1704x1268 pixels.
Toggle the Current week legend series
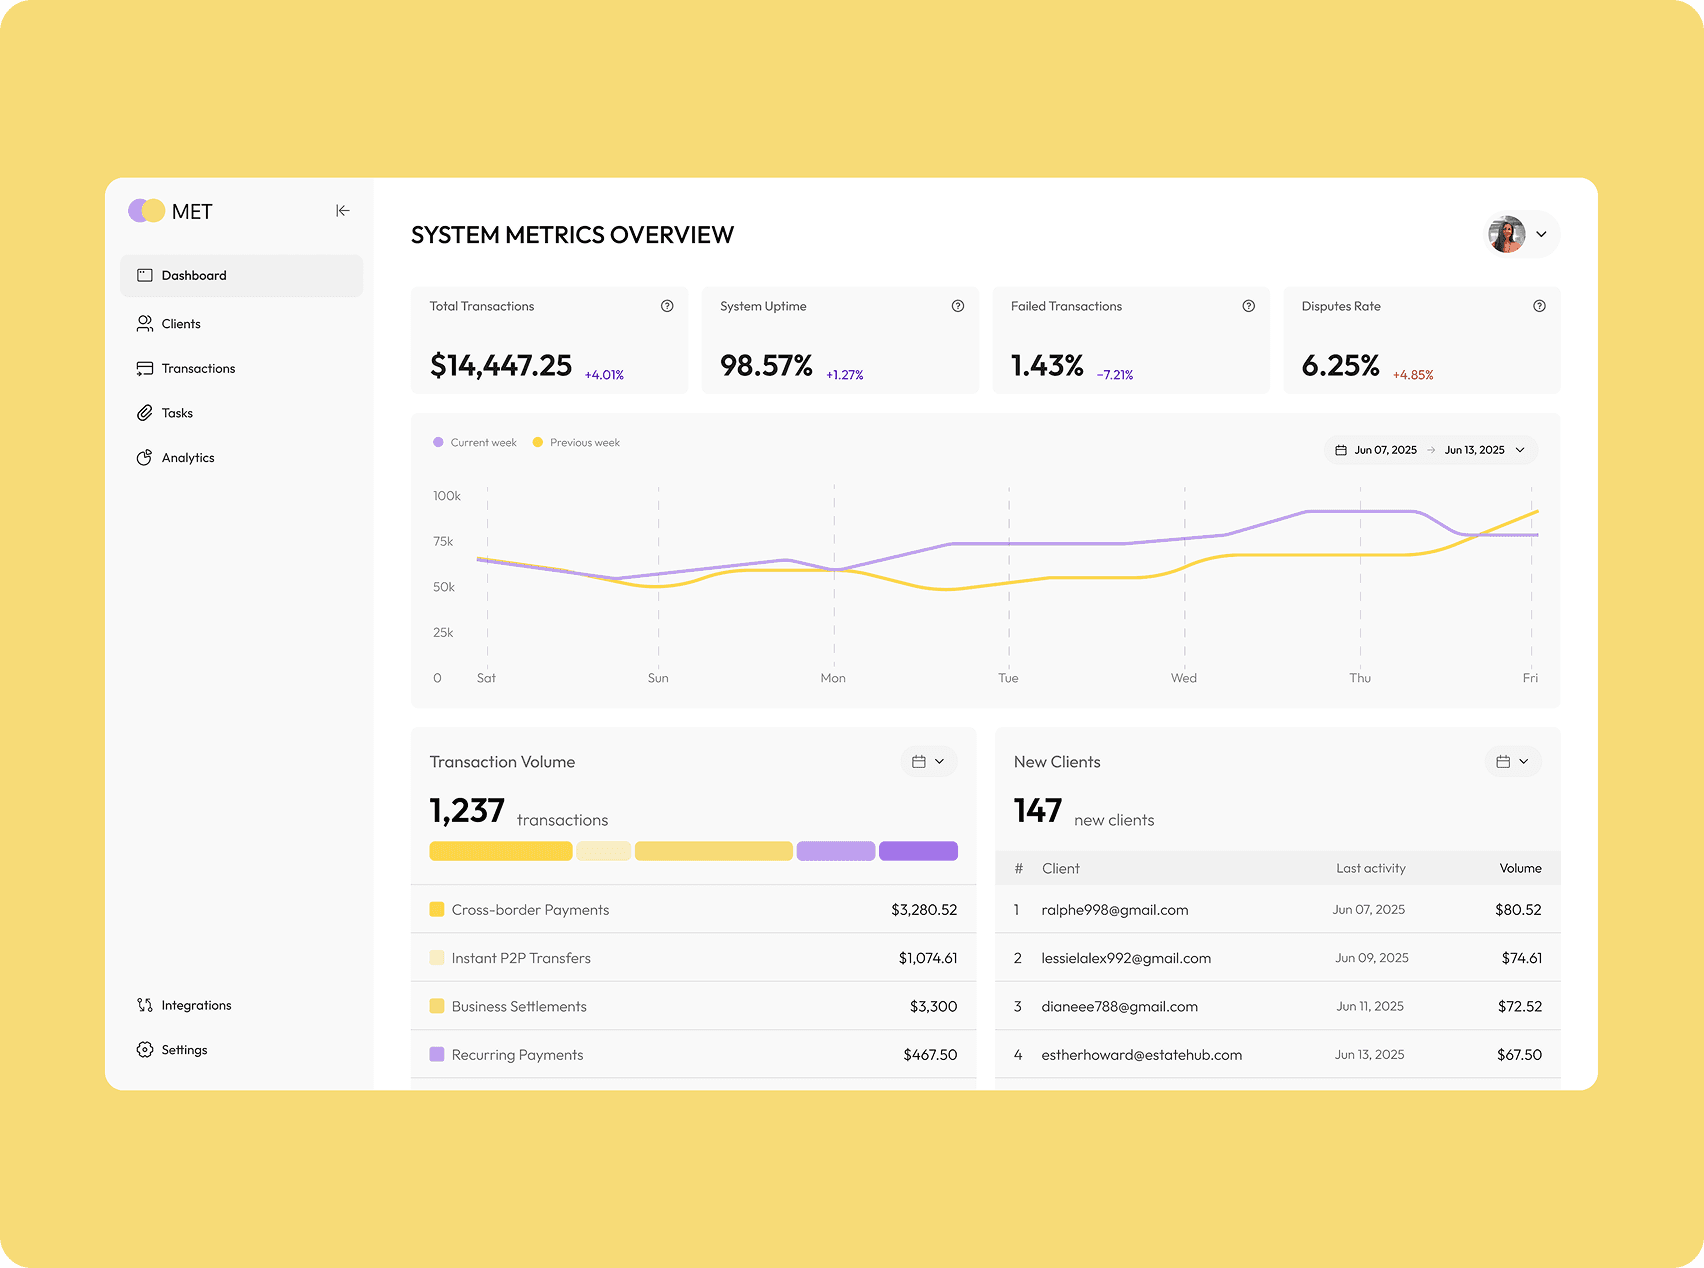coord(475,443)
